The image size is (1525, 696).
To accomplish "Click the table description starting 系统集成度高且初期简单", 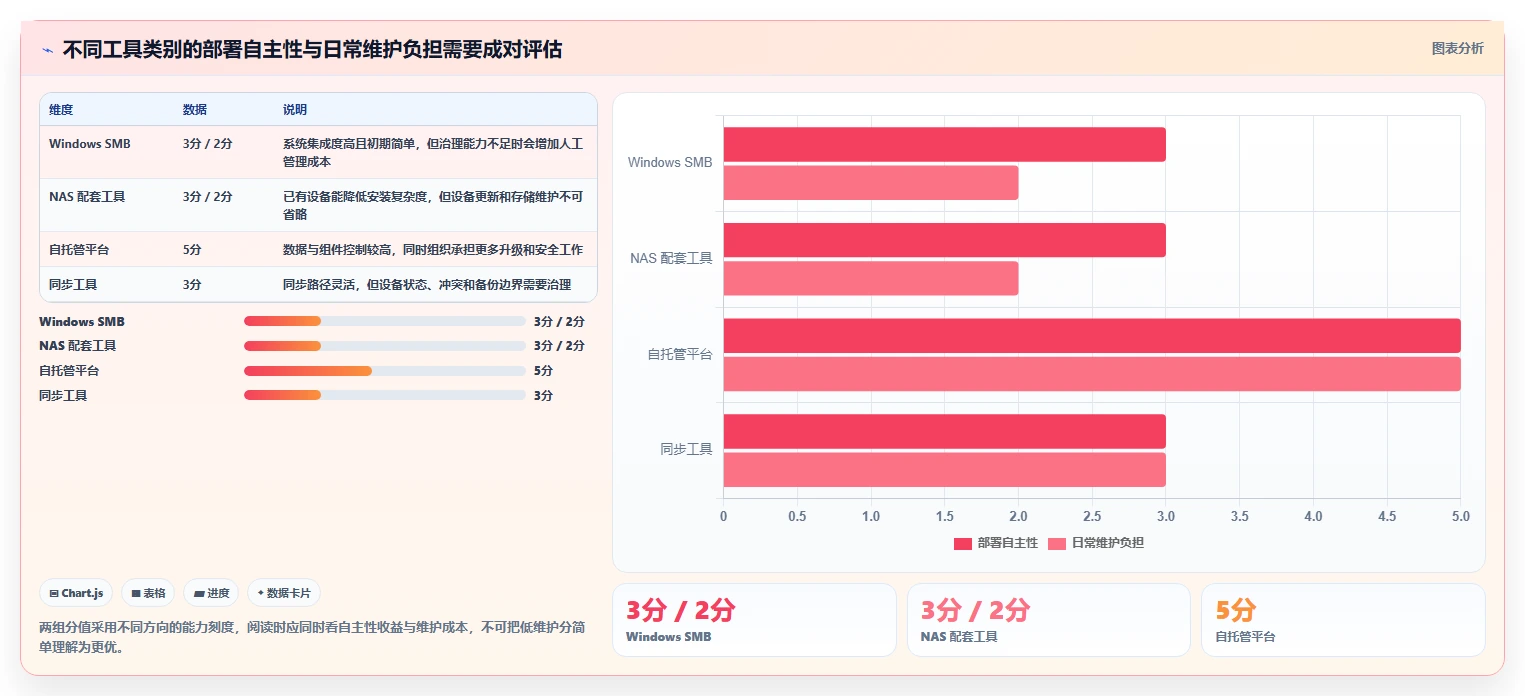I will click(433, 152).
